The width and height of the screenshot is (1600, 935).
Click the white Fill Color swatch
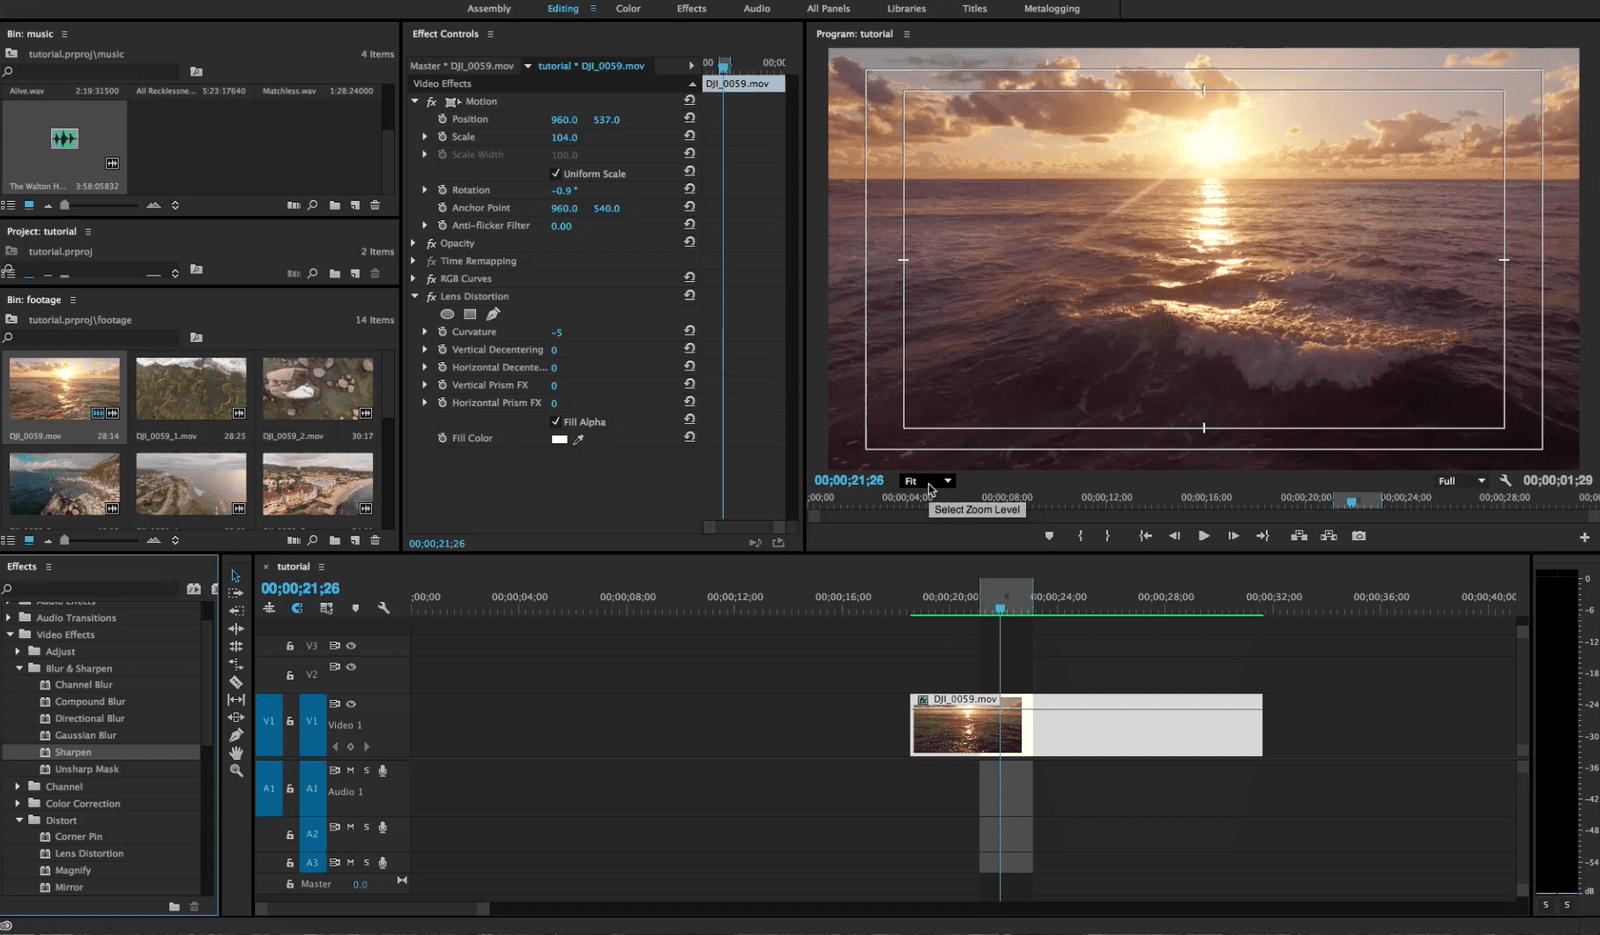click(559, 439)
